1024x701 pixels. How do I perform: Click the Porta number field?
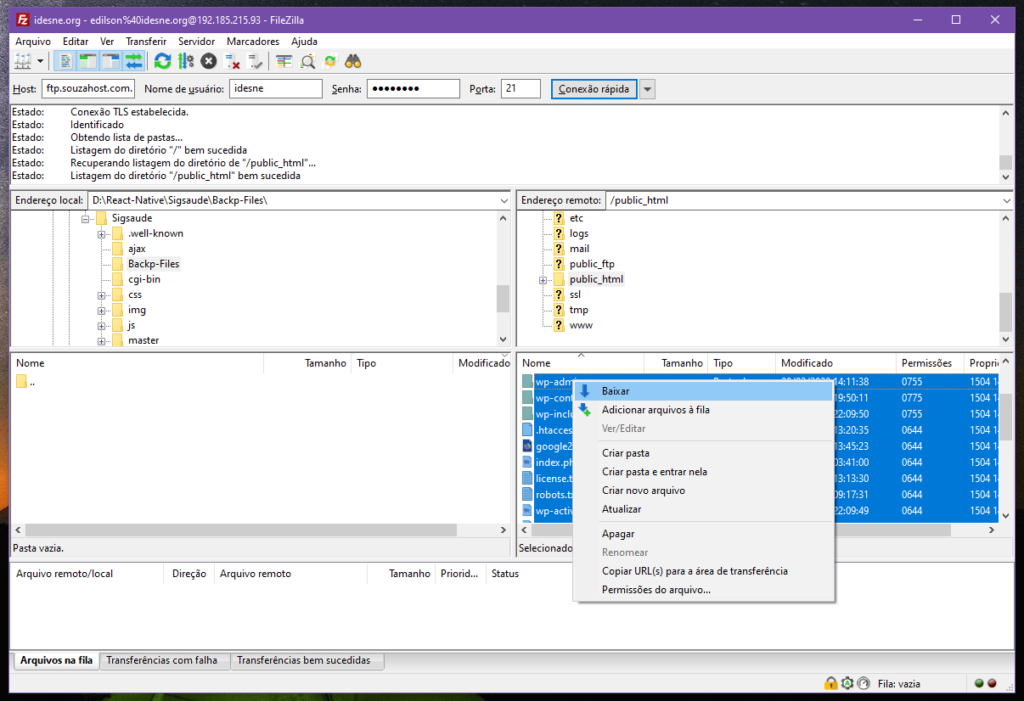click(x=520, y=88)
